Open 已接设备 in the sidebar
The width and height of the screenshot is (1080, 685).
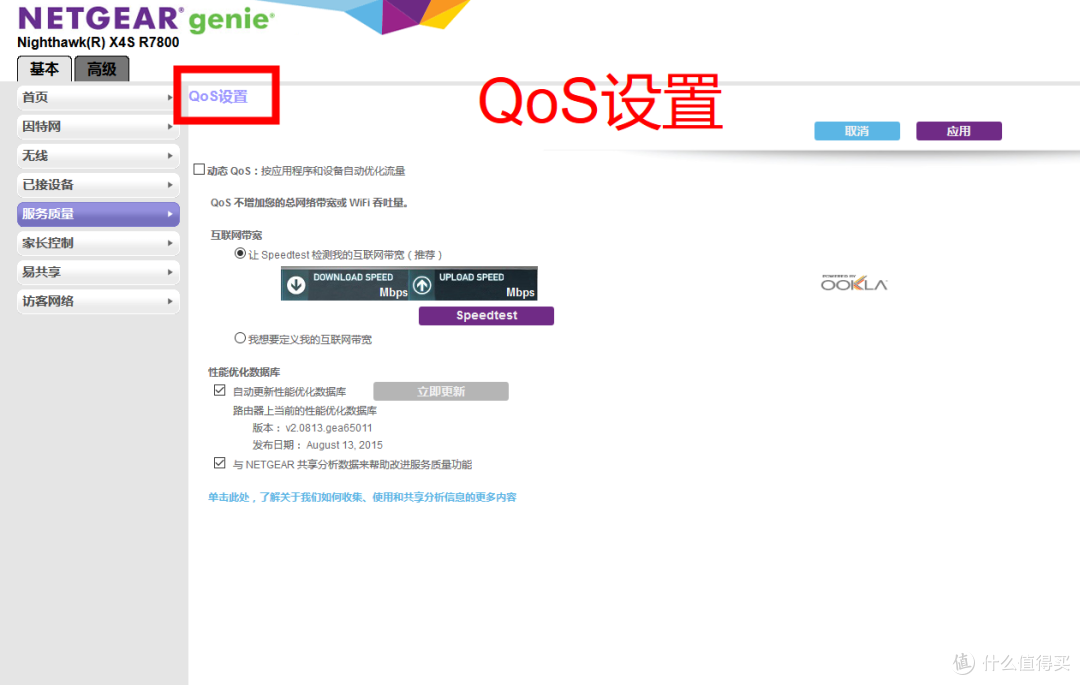[98, 185]
